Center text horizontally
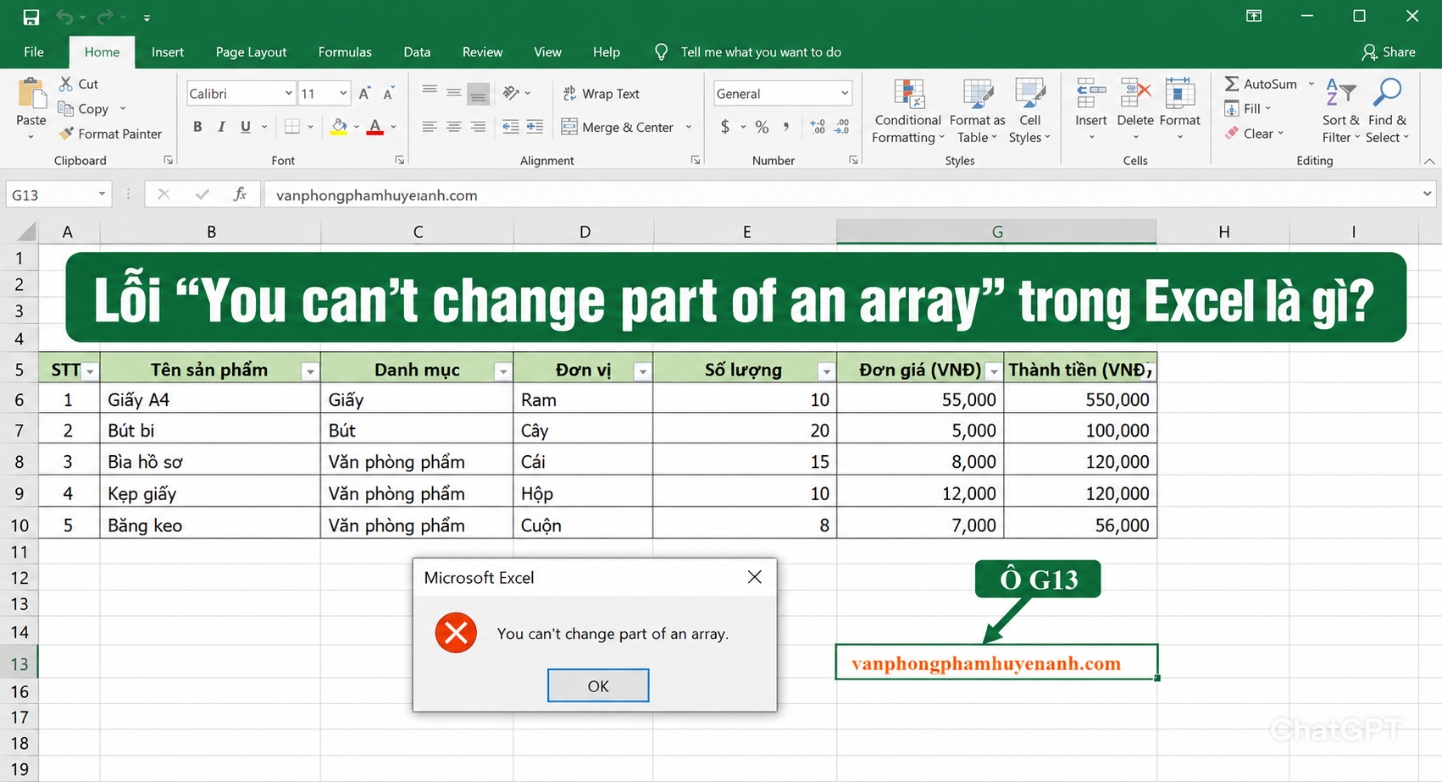Image resolution: width=1442 pixels, height=782 pixels. pyautogui.click(x=454, y=127)
